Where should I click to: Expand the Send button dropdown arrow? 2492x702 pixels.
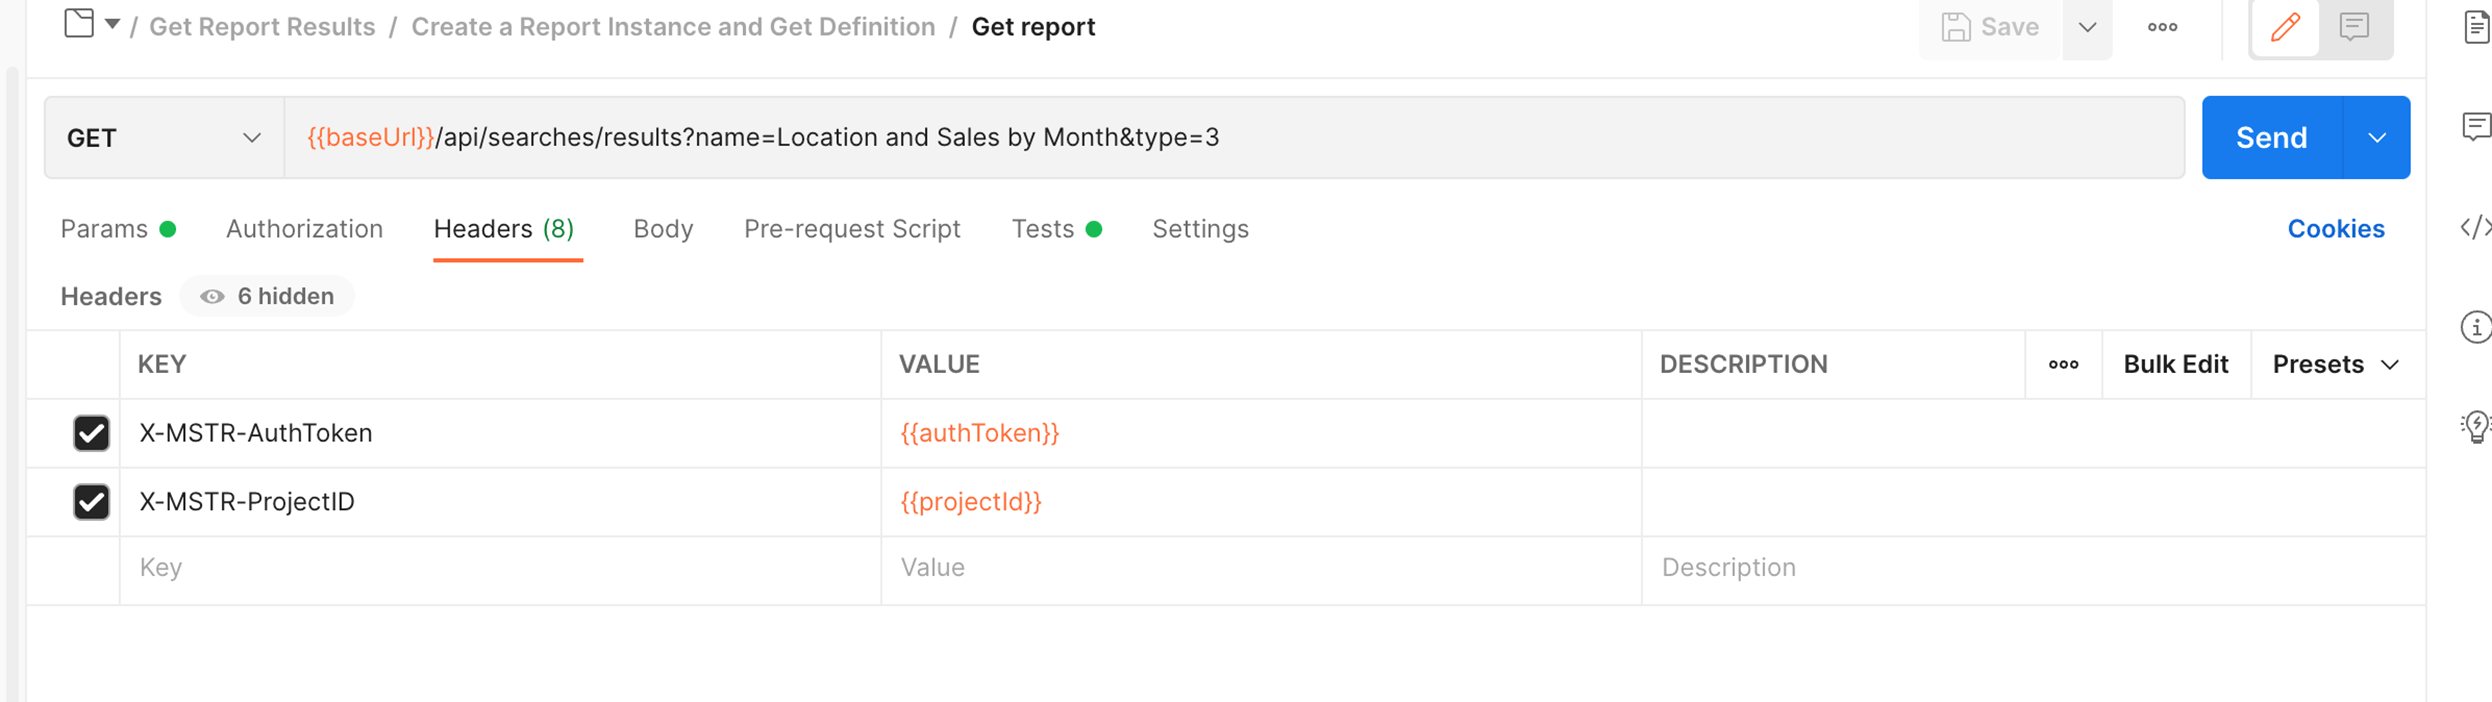click(x=2376, y=138)
